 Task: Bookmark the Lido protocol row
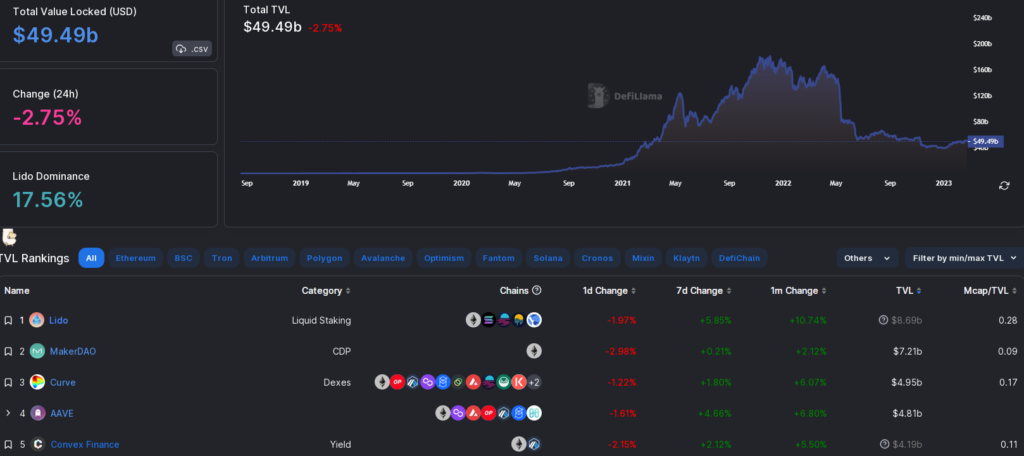pyautogui.click(x=8, y=320)
